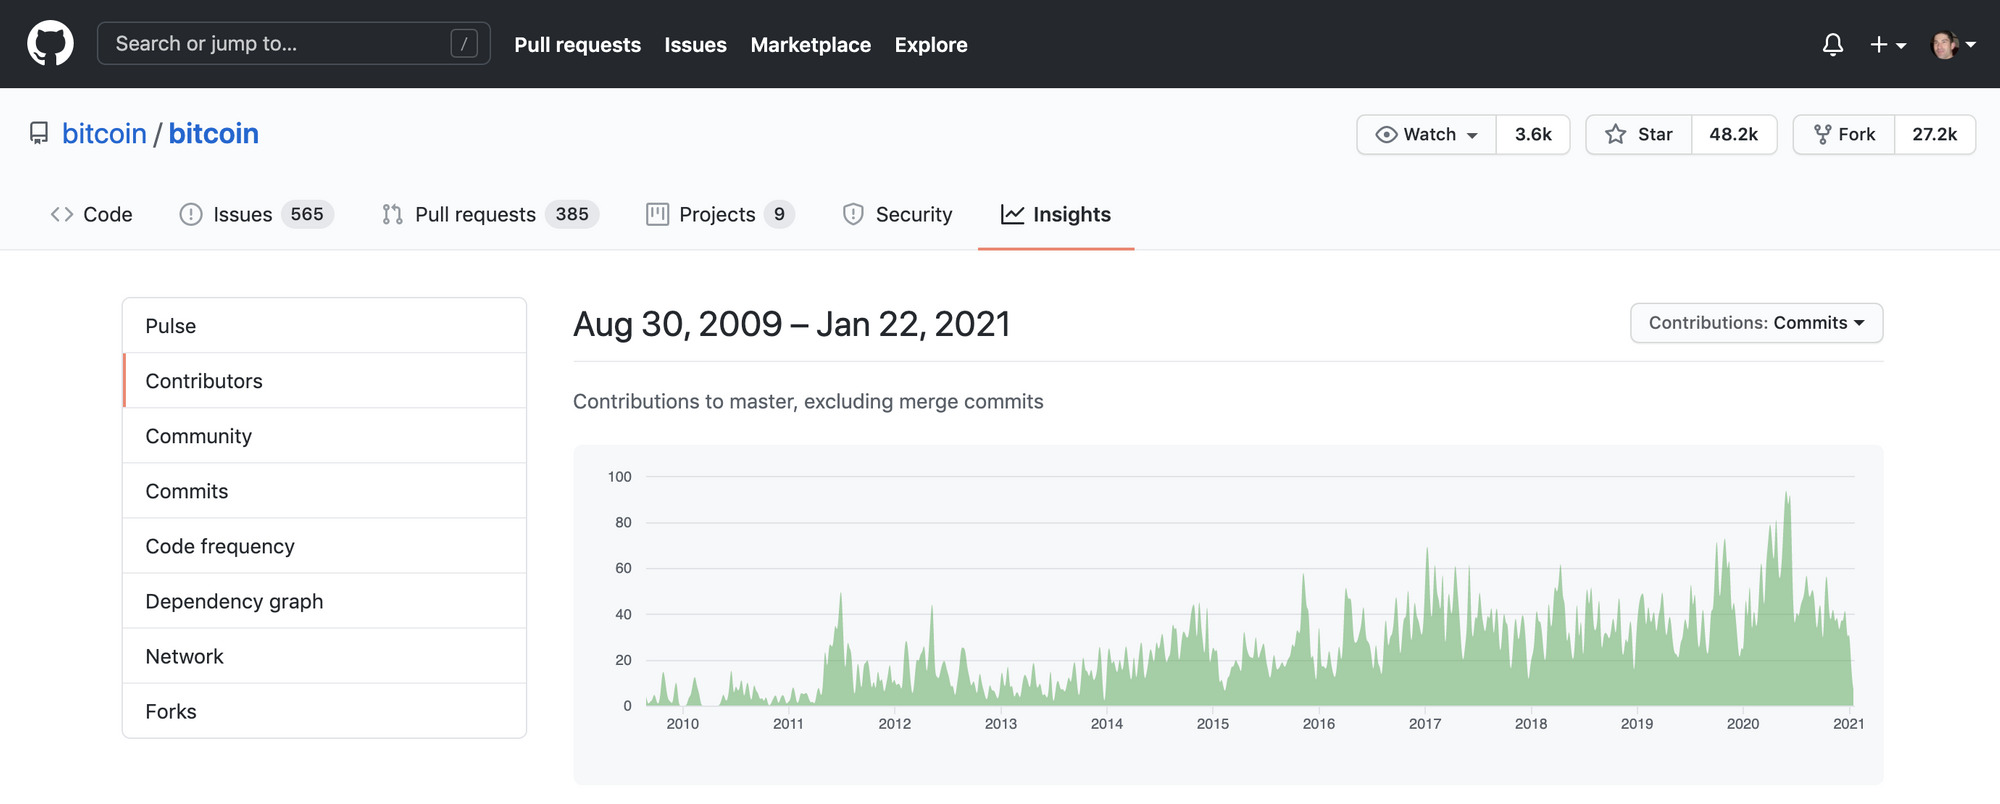Open Issues in top navigation

point(695,44)
